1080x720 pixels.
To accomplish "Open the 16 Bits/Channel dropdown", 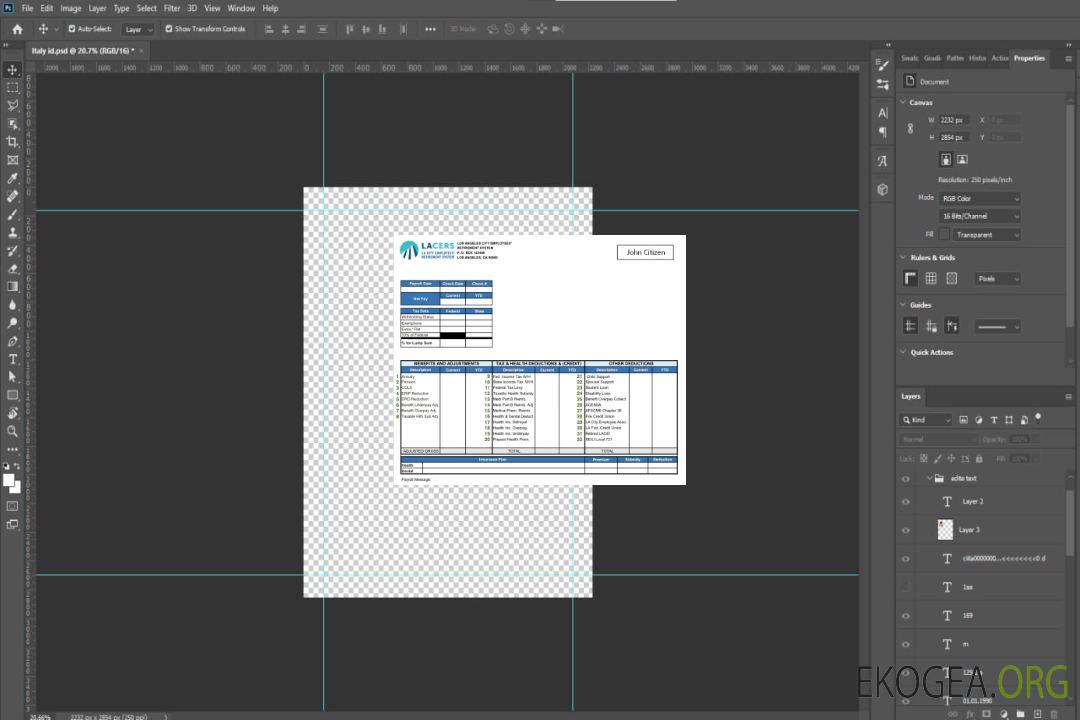I will 980,216.
